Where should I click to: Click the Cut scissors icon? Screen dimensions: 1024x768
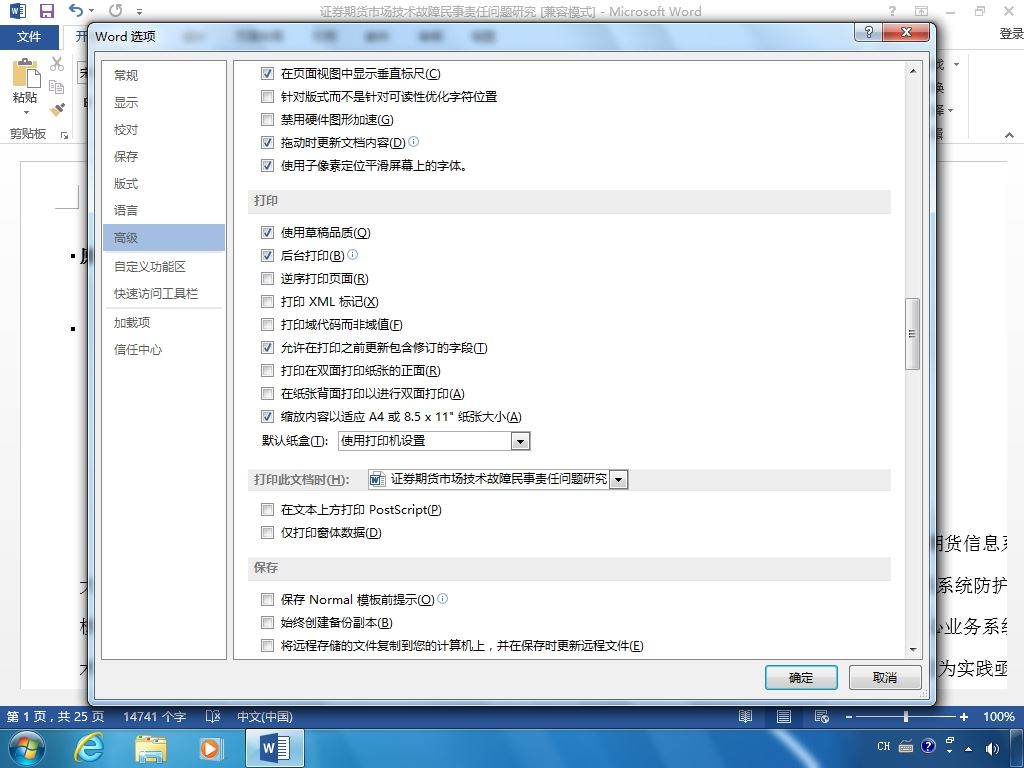[x=57, y=63]
